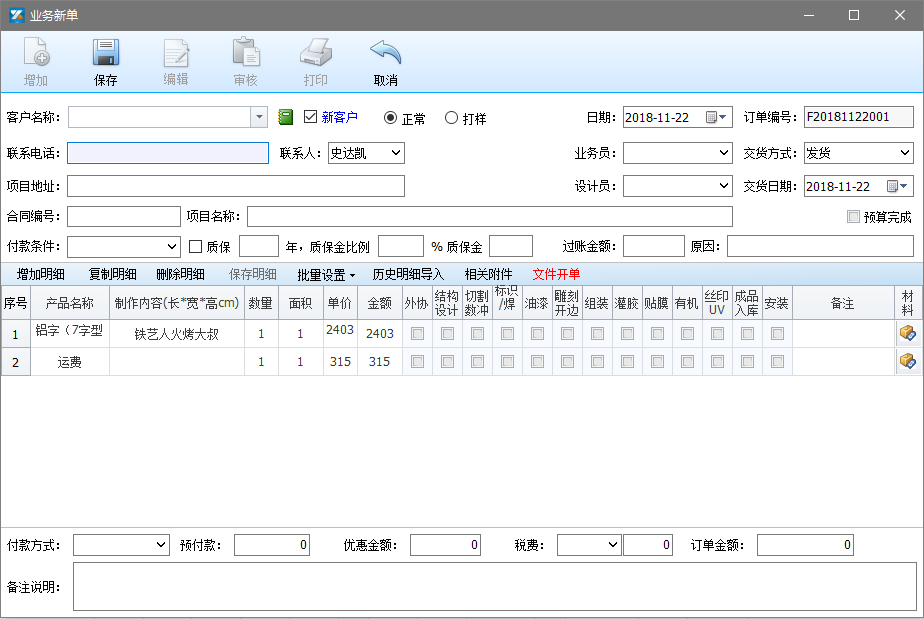Click the Cancel (取消) arrow icon

[x=385, y=54]
